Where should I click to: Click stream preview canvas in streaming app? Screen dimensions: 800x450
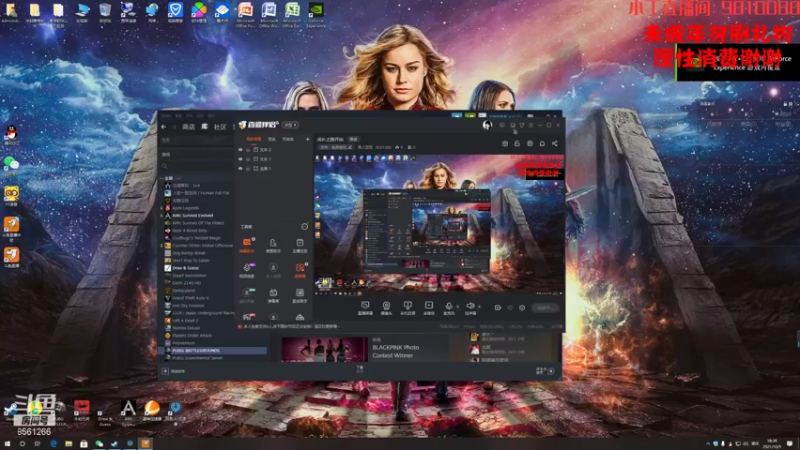tap(439, 224)
